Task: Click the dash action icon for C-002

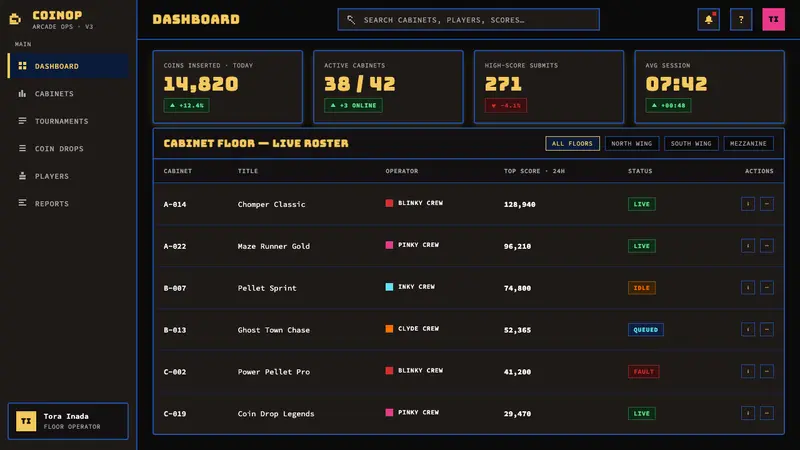Action: pos(766,371)
